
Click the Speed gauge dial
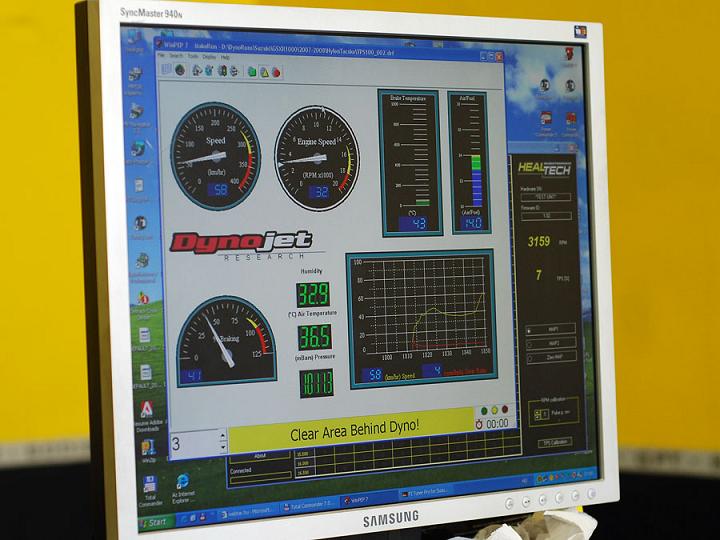click(x=215, y=156)
